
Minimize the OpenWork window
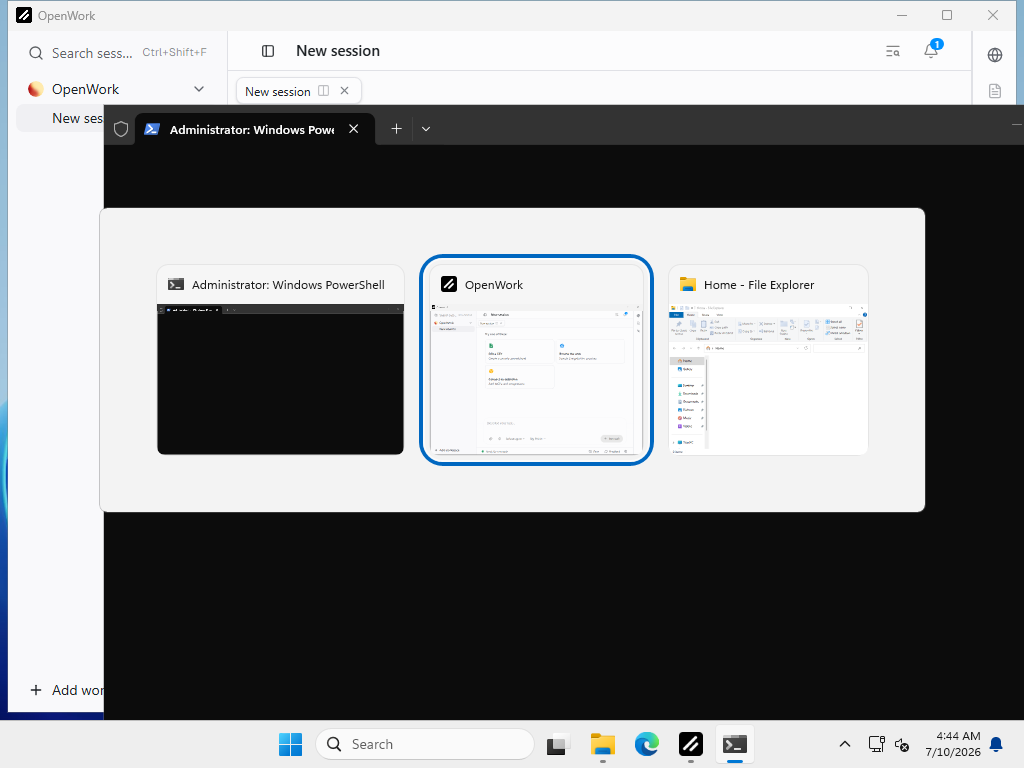[902, 15]
